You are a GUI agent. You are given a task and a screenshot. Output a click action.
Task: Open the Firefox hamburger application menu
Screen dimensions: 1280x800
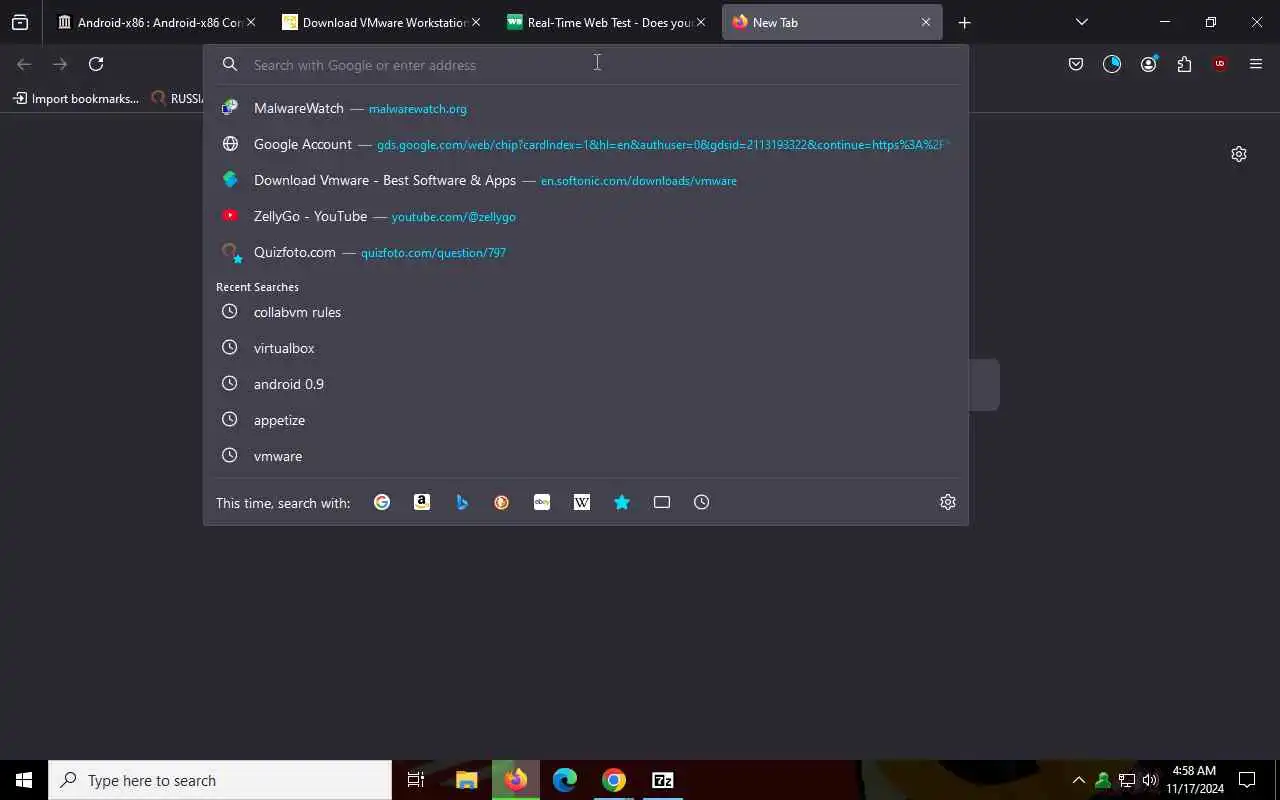(1256, 64)
